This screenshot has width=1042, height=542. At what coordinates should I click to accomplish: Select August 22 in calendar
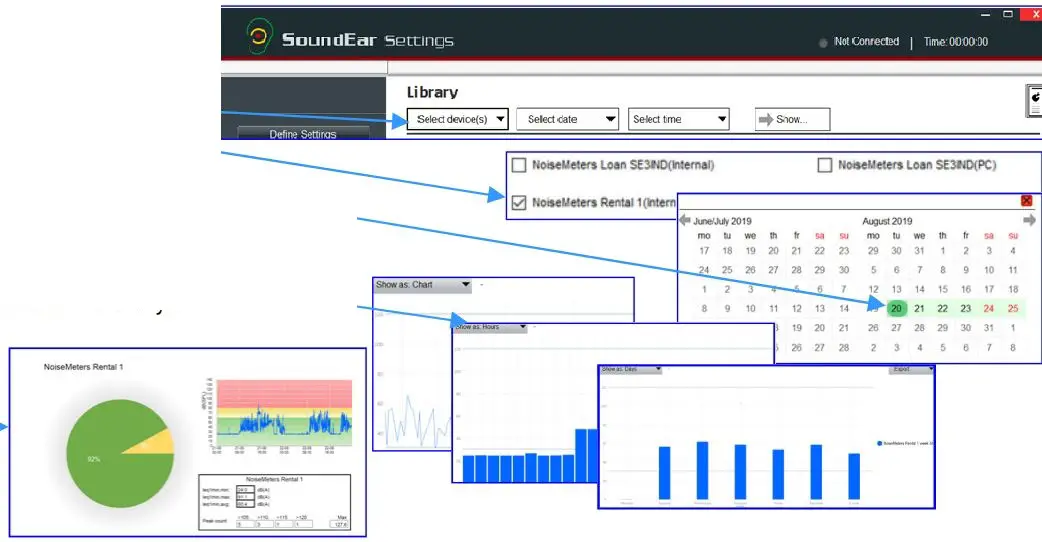pyautogui.click(x=942, y=308)
